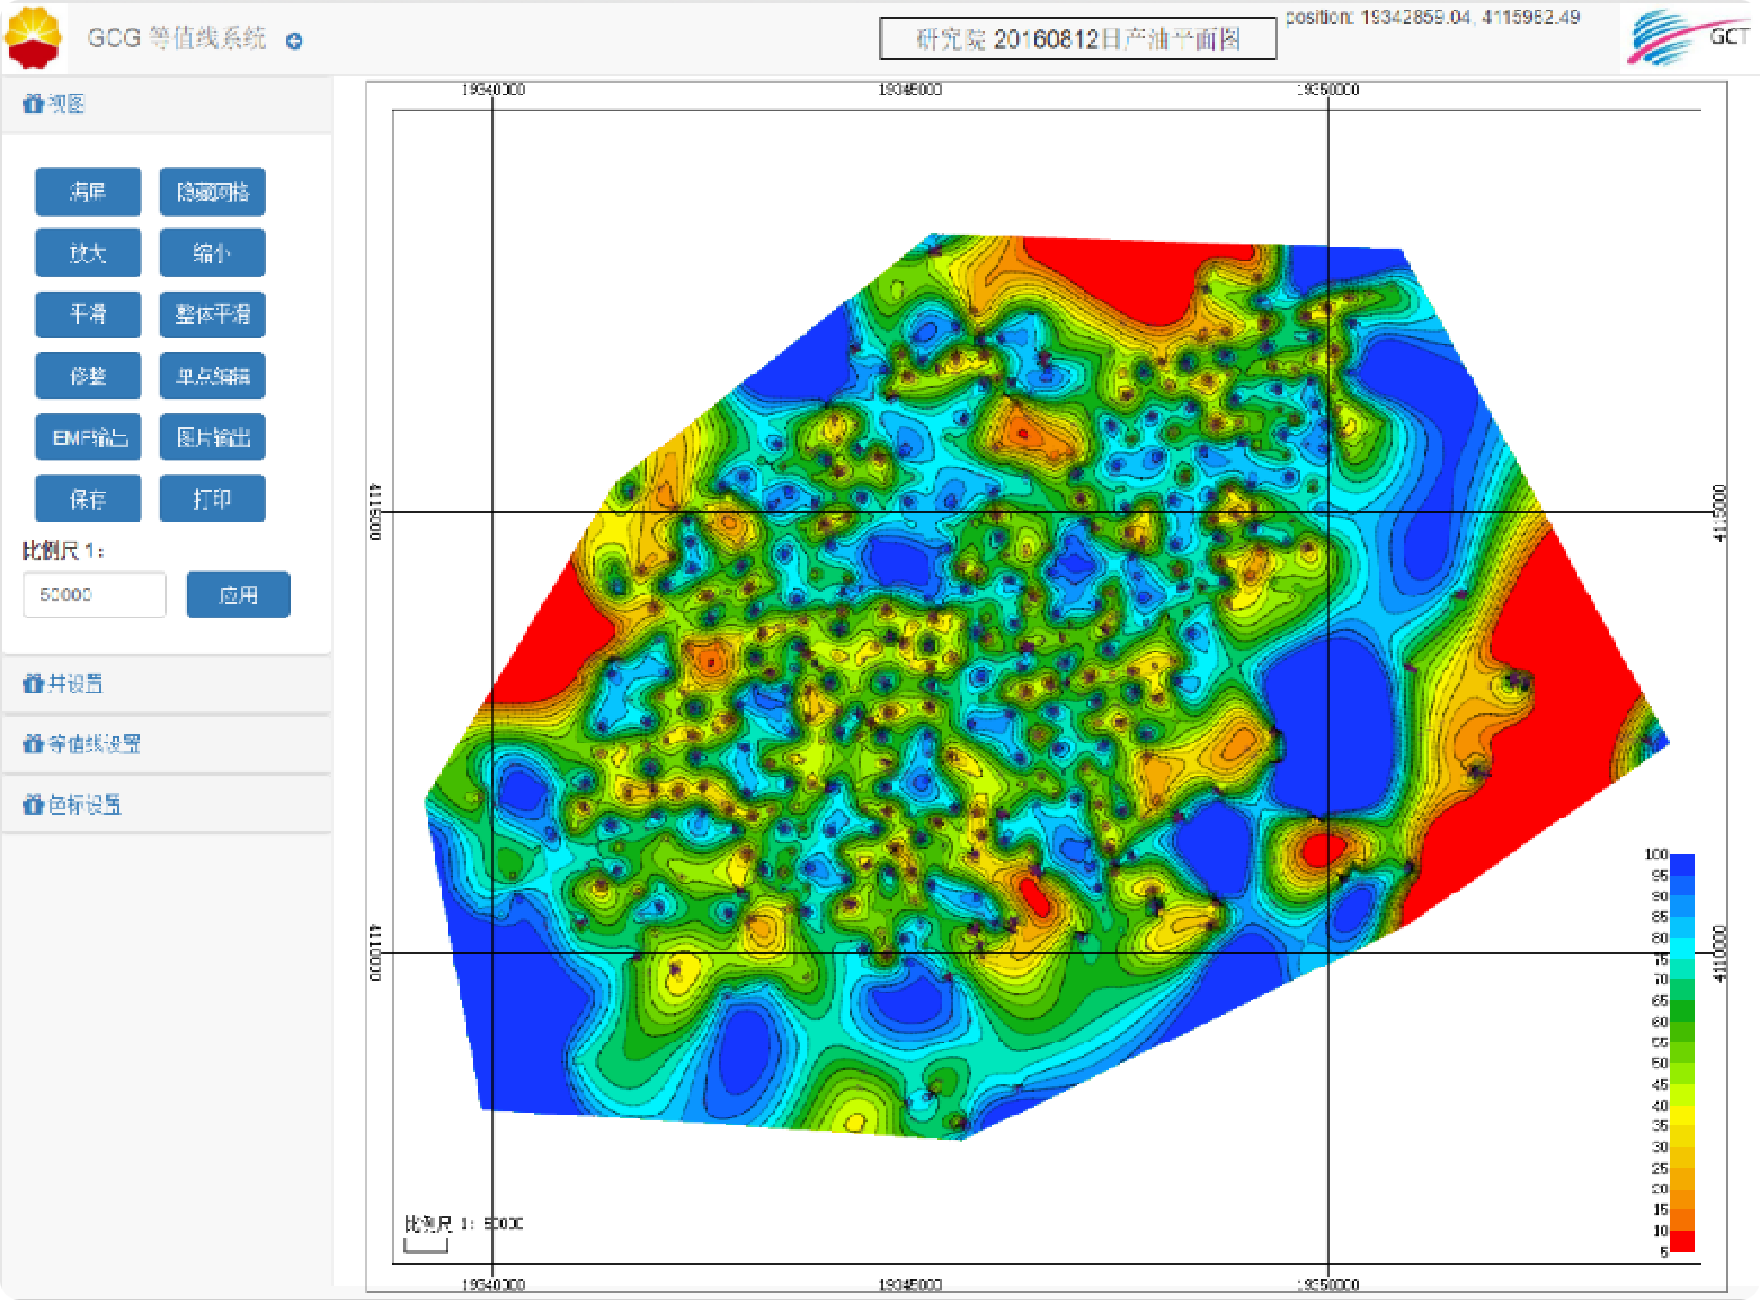
Task: Toggle the 隐藏网格 grid visibility button
Action: [212, 192]
